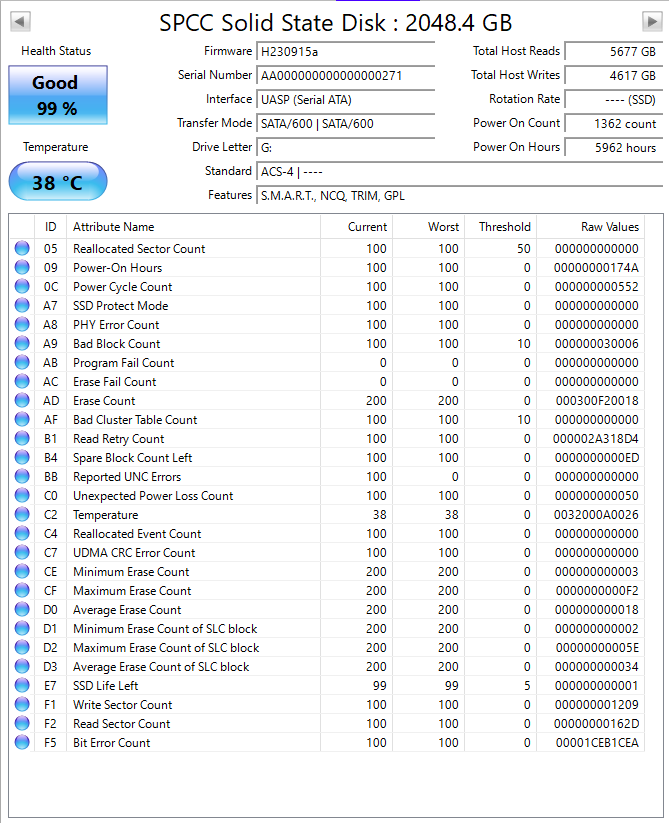Click the status orb beside Bit Error Count
Screen dimensions: 669x823
click(x=22, y=743)
